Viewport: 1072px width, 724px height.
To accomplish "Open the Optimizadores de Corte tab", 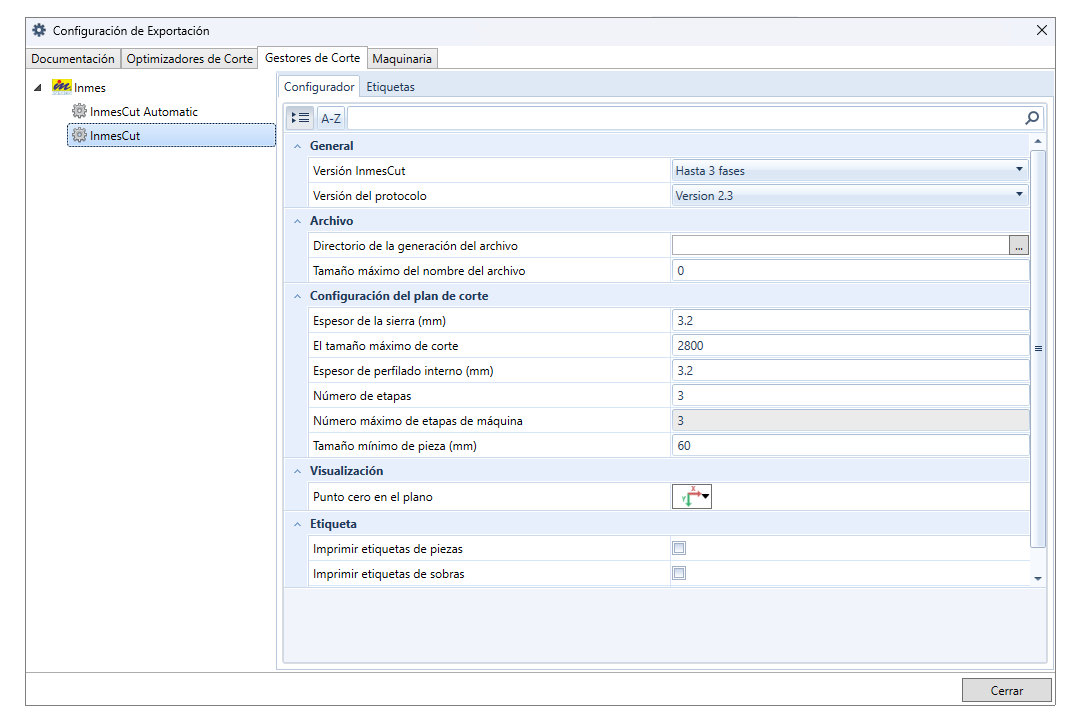I will pyautogui.click(x=189, y=59).
